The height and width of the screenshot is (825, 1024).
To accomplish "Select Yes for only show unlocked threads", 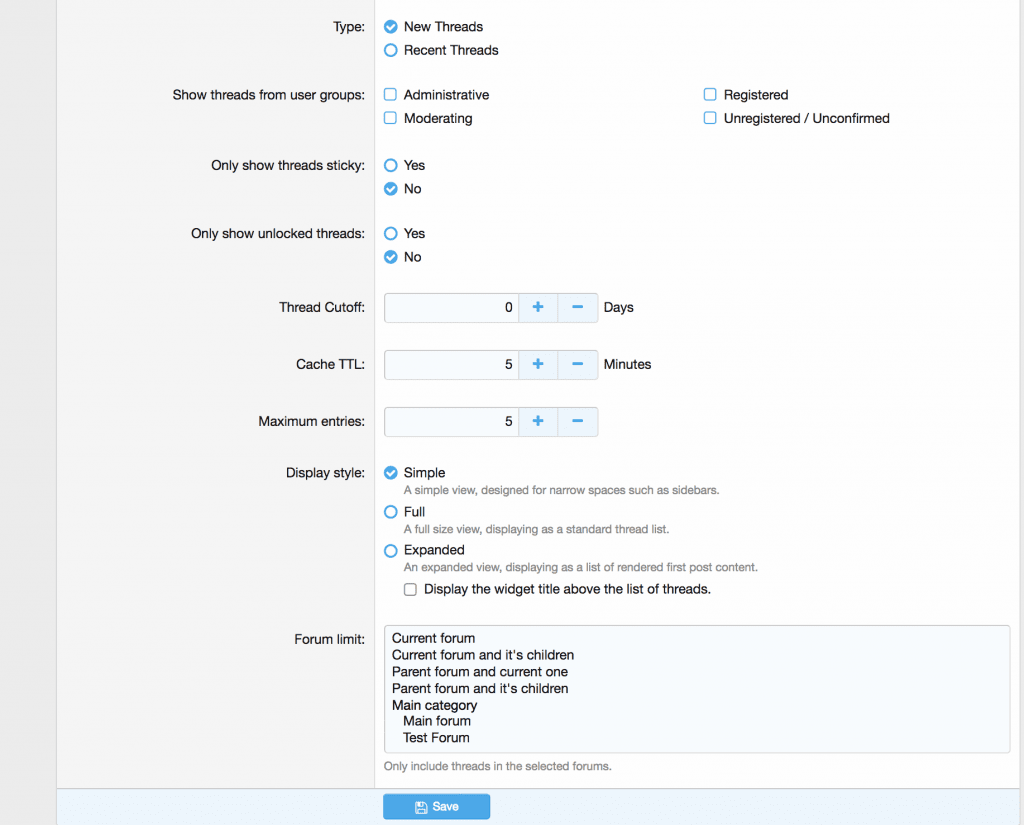I will tap(391, 233).
